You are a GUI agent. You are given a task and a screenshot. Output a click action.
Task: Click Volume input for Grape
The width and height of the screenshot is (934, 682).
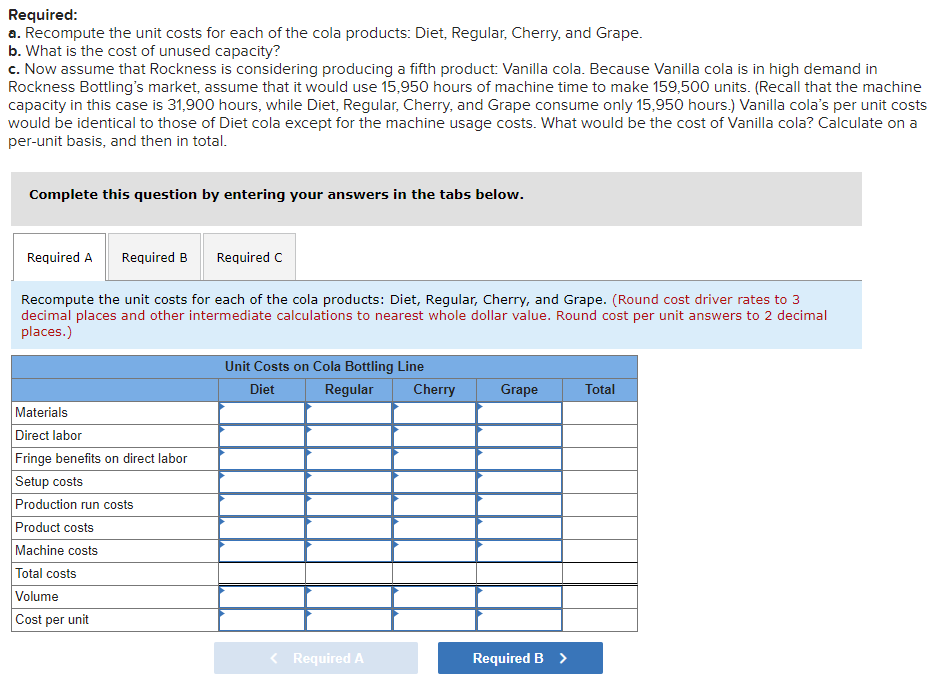point(519,597)
